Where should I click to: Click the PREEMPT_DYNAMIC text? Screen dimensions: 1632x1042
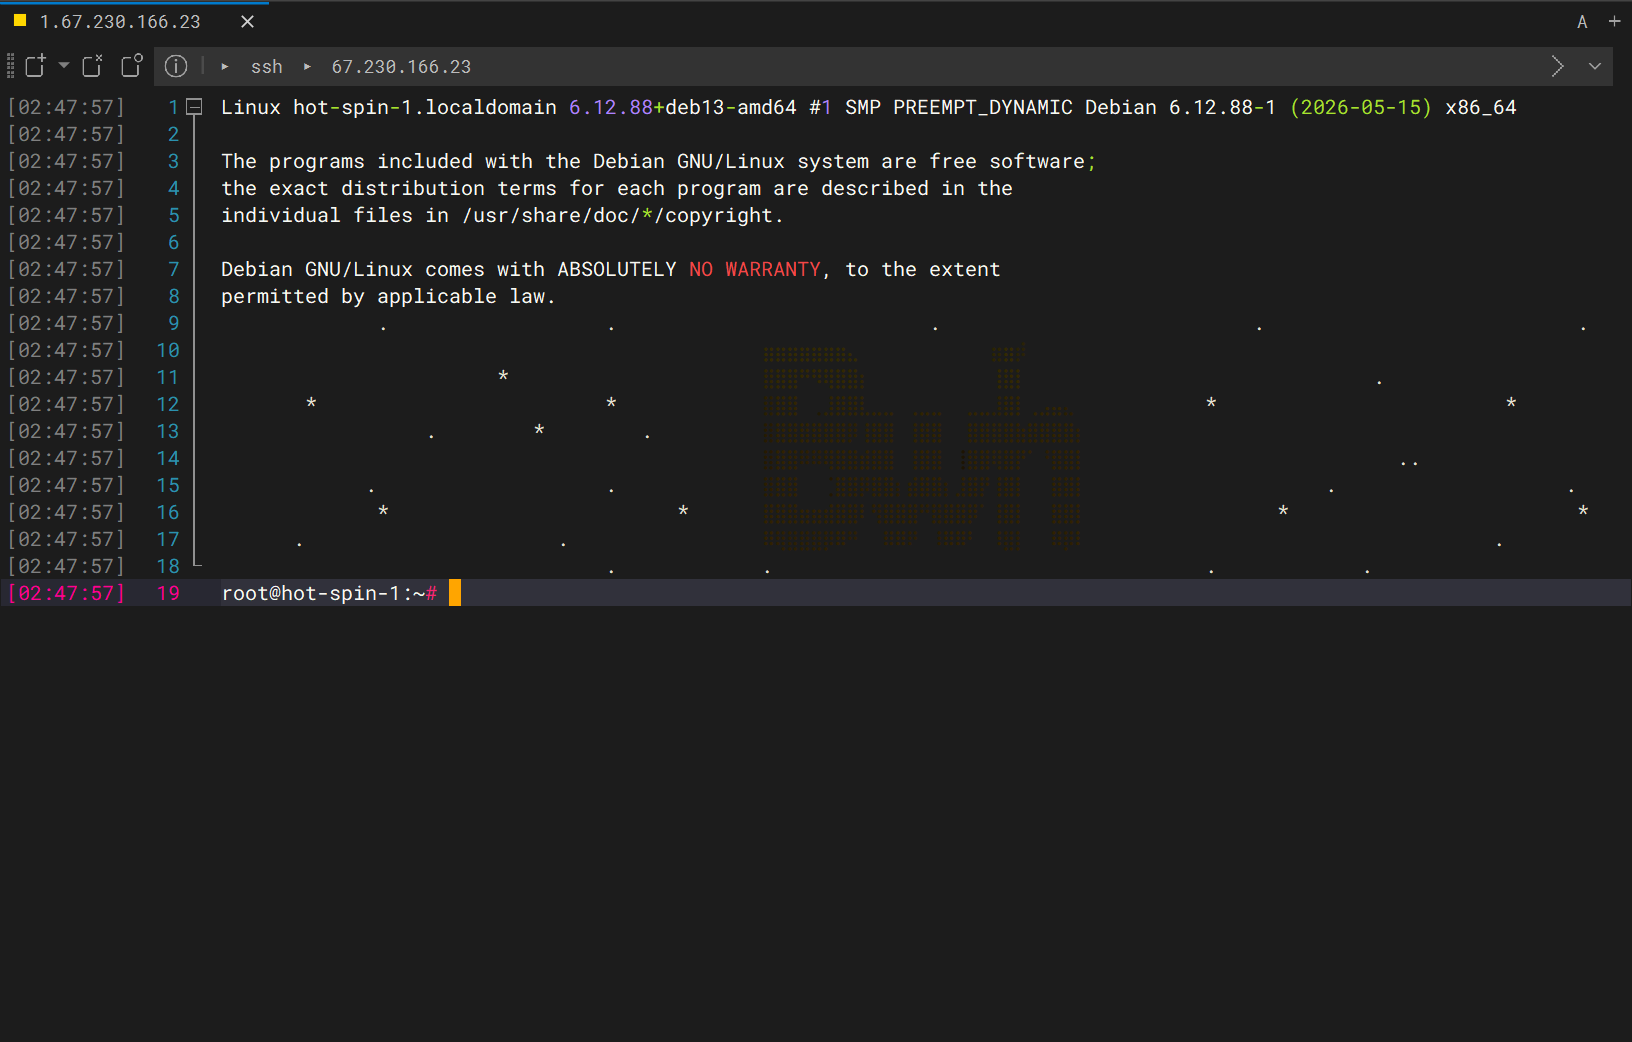coord(983,107)
